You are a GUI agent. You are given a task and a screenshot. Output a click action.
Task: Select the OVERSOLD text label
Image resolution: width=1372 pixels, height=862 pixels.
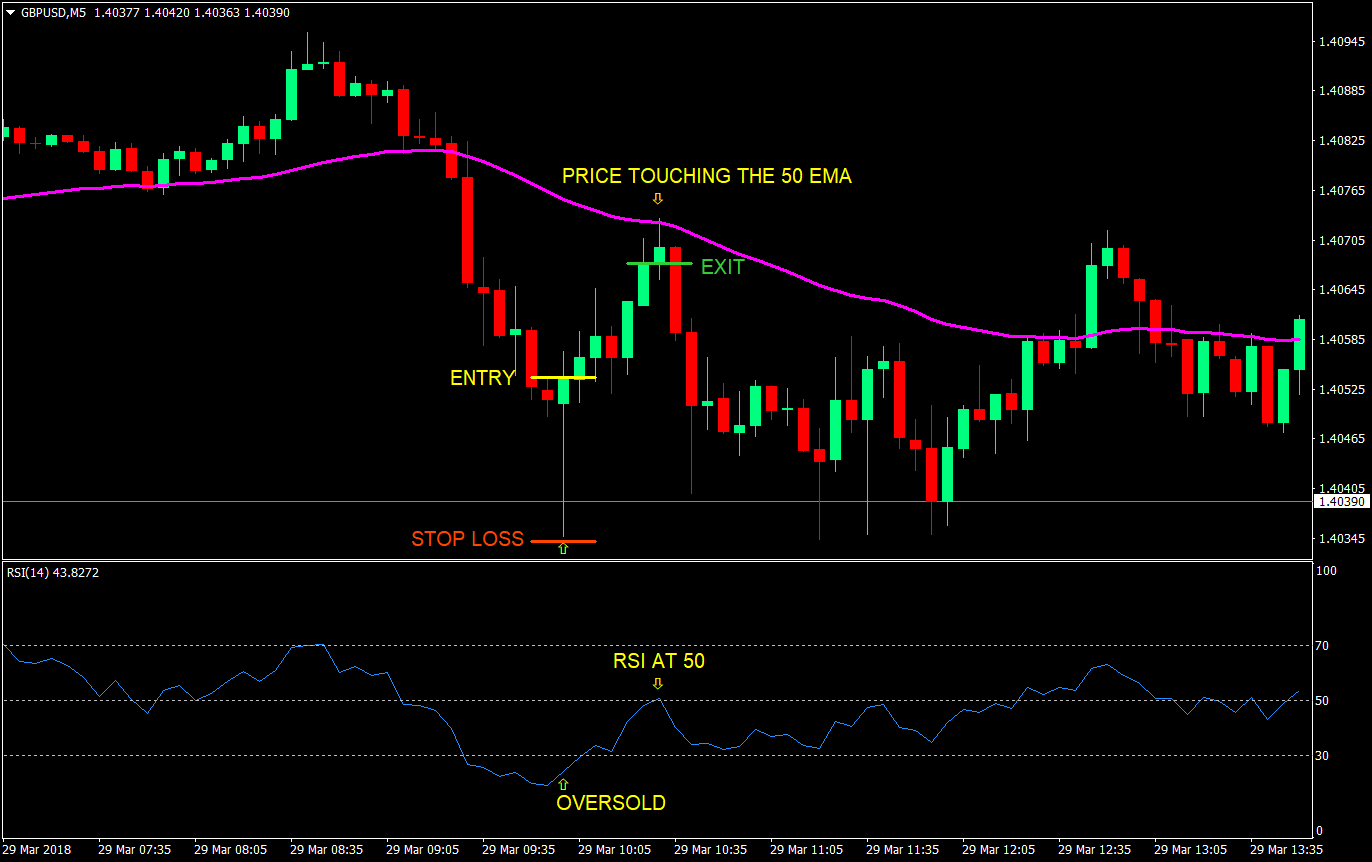(611, 802)
